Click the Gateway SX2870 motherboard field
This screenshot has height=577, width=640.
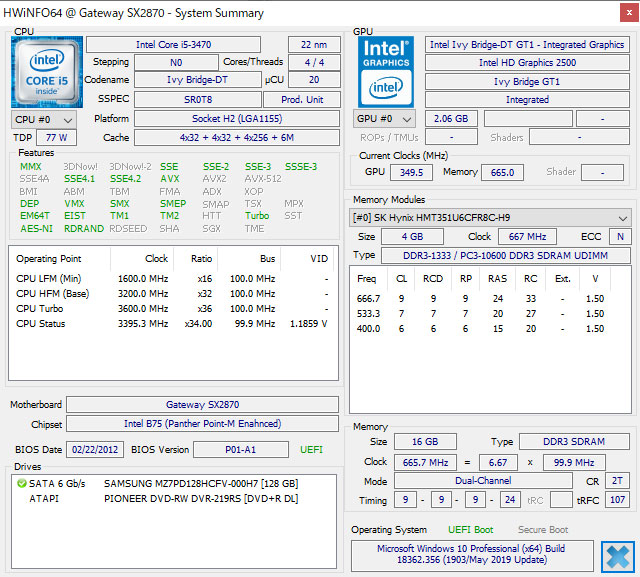(202, 404)
